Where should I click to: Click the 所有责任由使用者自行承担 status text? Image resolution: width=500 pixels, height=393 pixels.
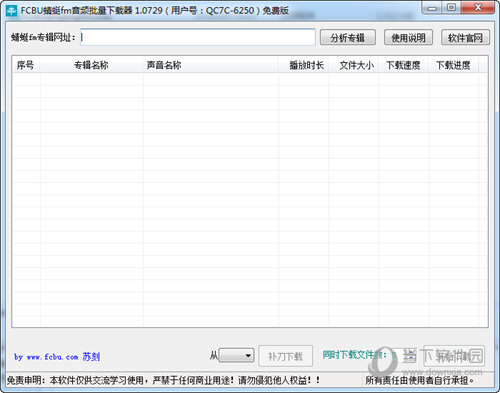[x=420, y=380]
